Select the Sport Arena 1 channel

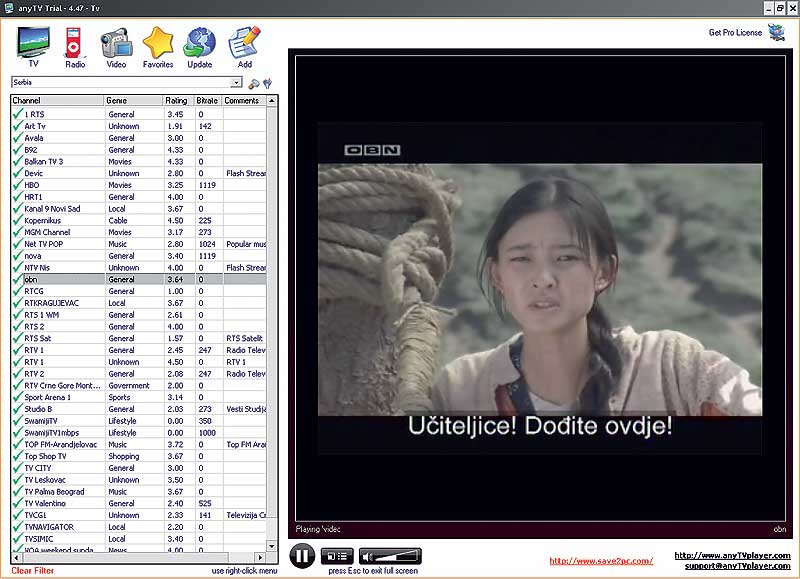click(138, 397)
